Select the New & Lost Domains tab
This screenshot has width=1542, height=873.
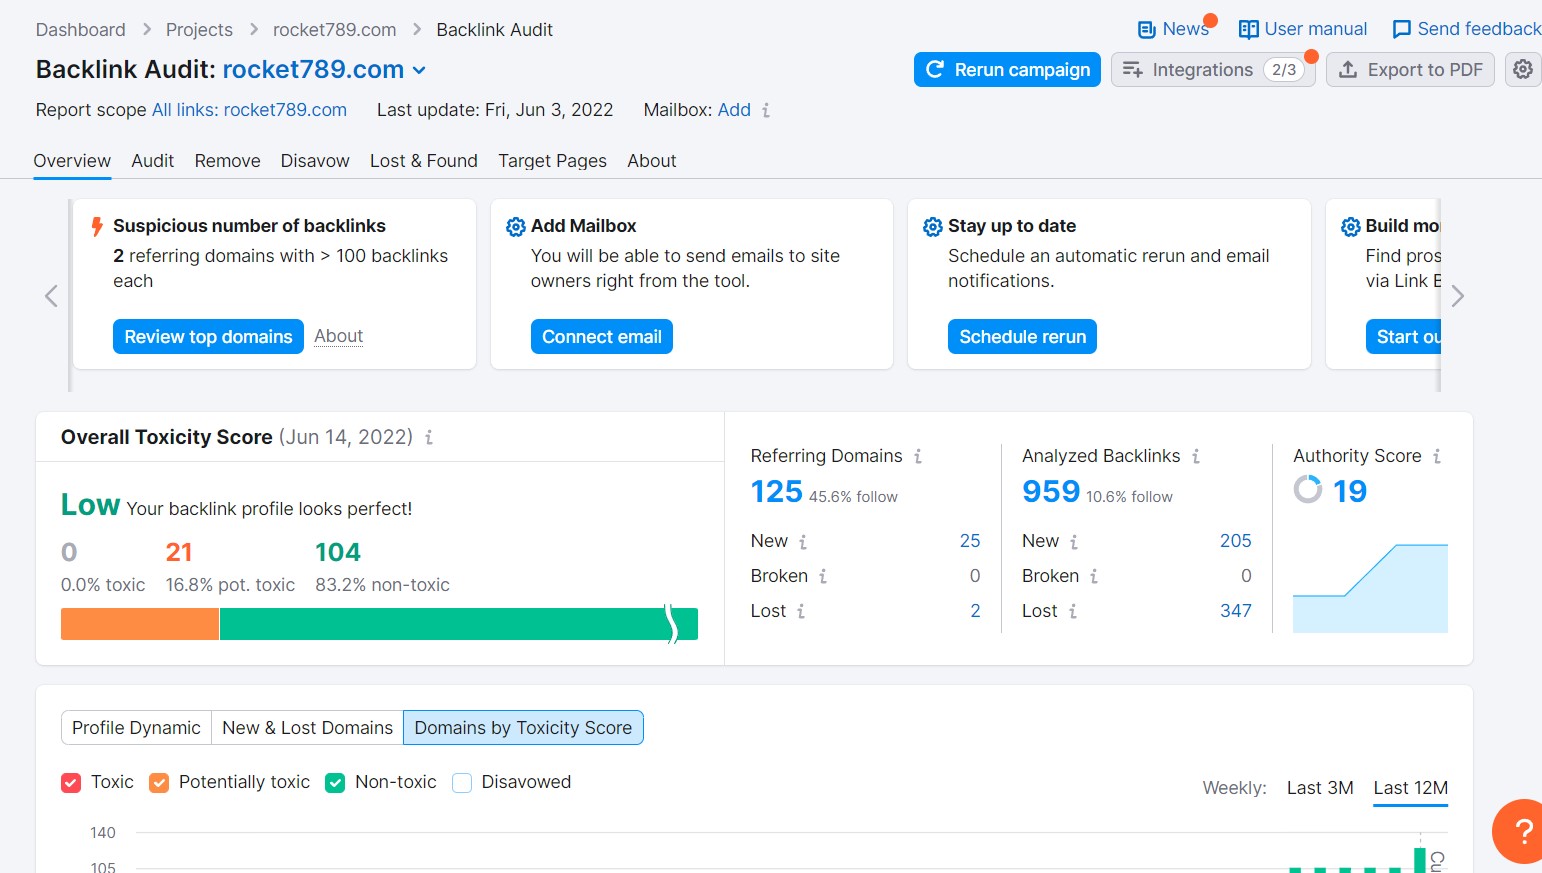[x=308, y=728]
